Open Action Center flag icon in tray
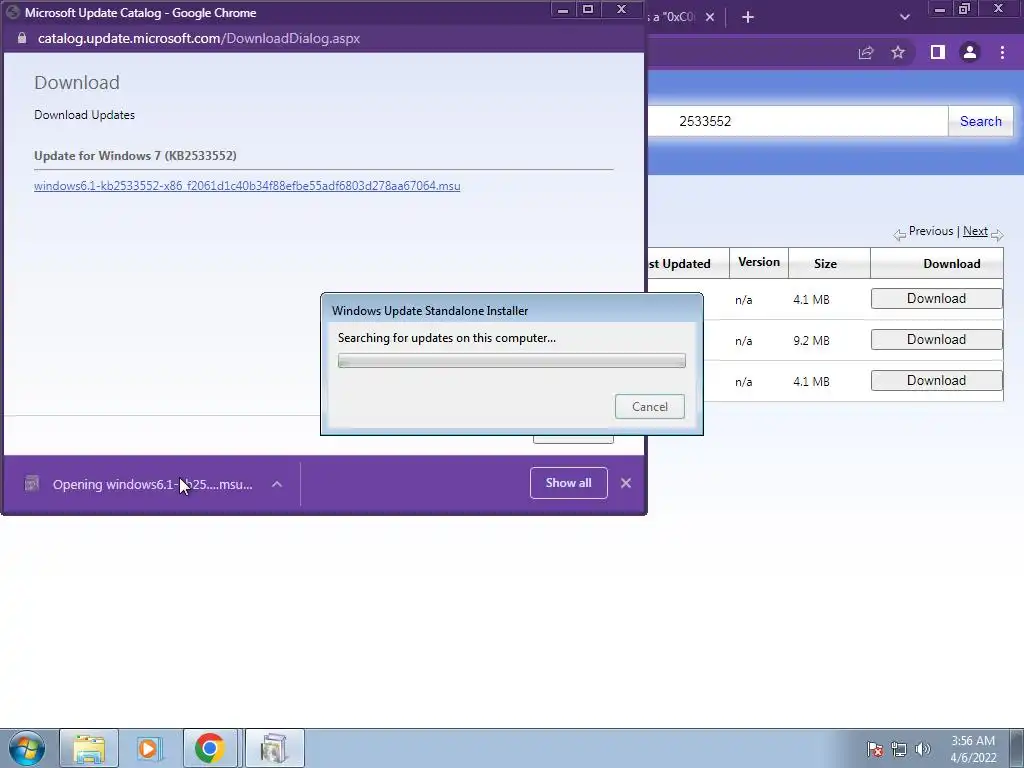The image size is (1024, 768). (875, 749)
